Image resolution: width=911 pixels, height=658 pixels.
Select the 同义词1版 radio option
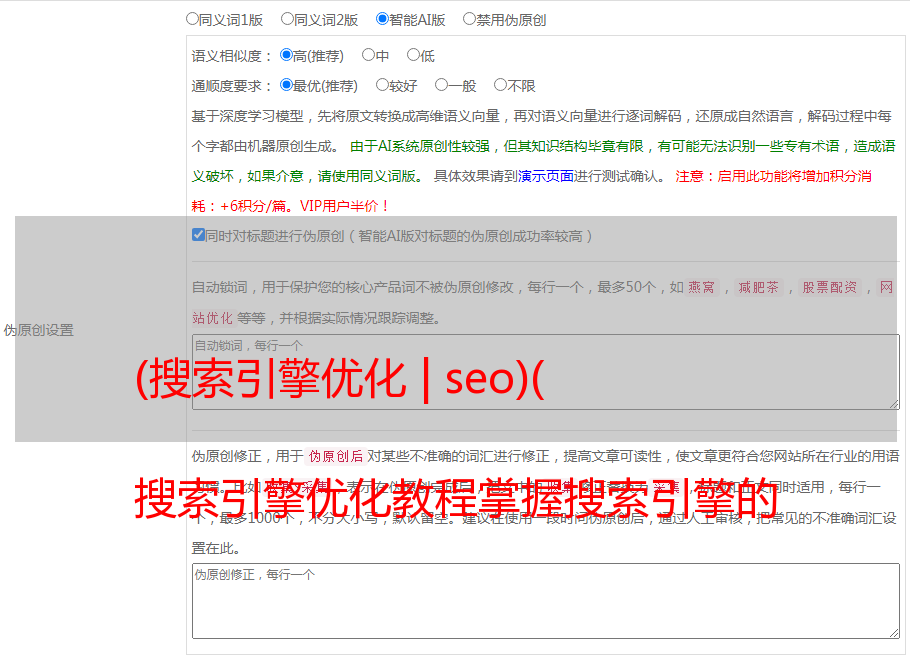(x=192, y=19)
